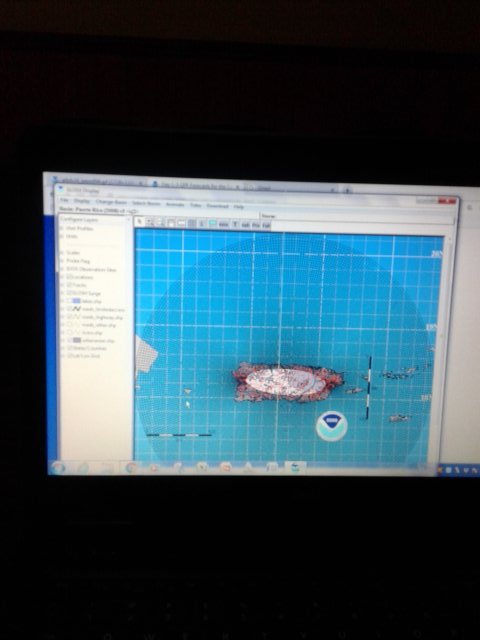The width and height of the screenshot is (480, 640).
Task: Toggle the SLOSH Surge checkbox
Action: (x=69, y=293)
